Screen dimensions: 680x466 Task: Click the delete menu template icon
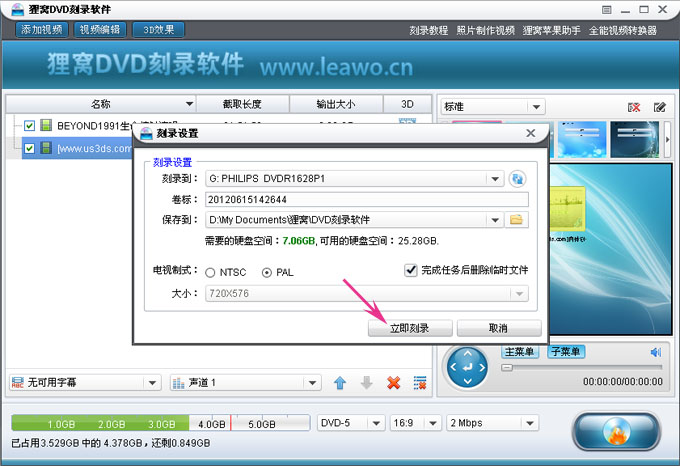634,107
